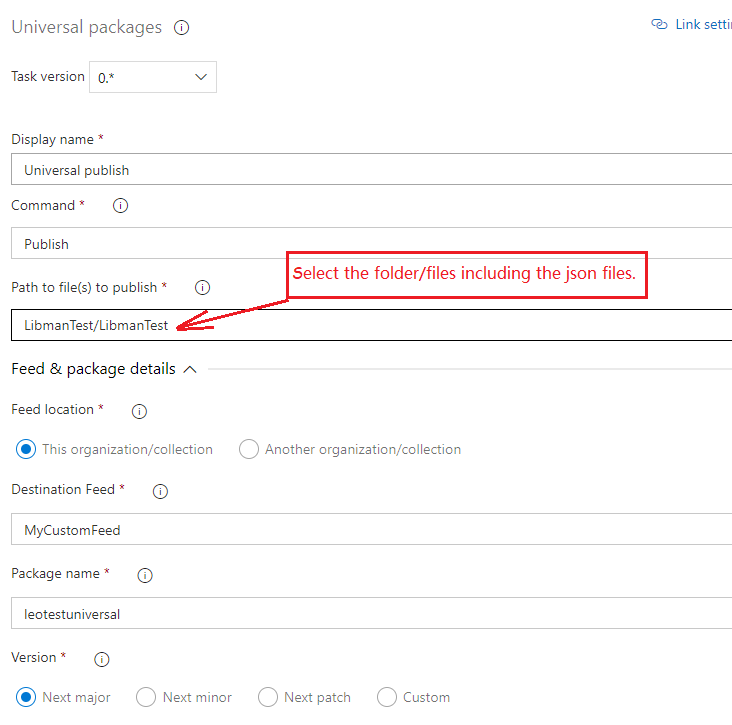Choose Next minor version option
Screen dimensions: 732x725
point(146,697)
